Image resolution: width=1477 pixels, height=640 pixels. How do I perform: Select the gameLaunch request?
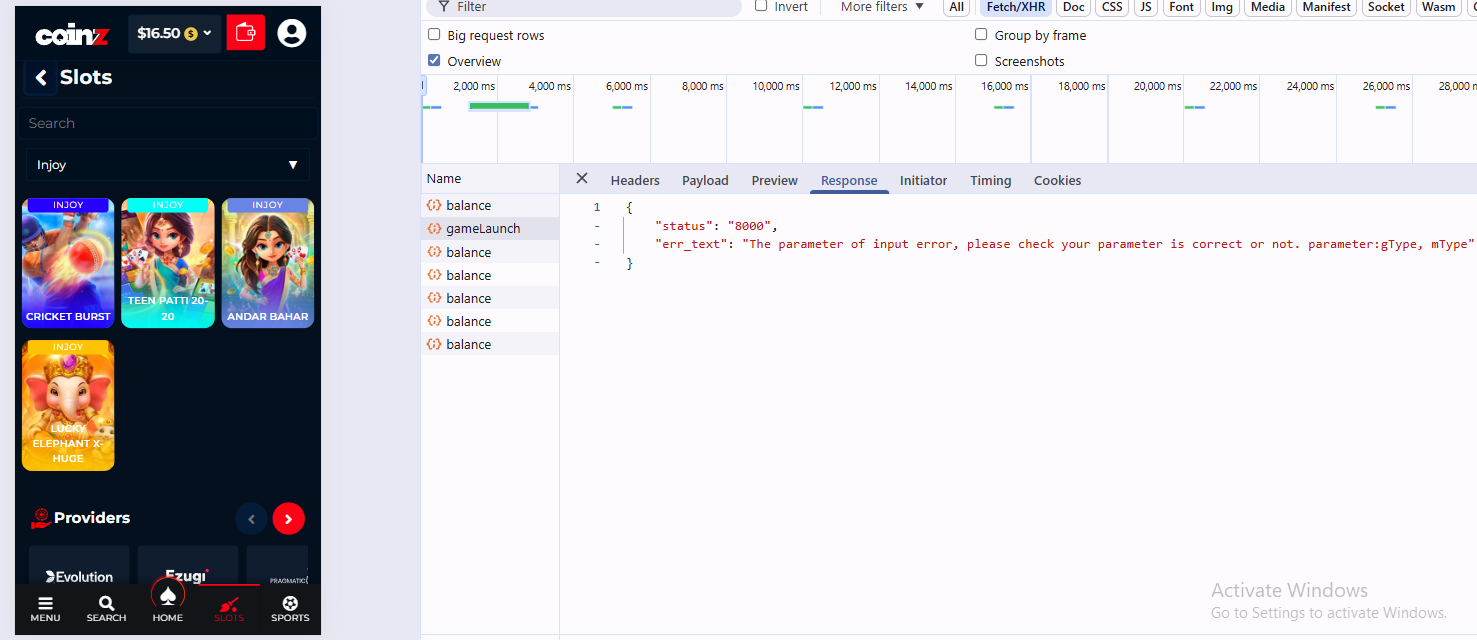483,229
